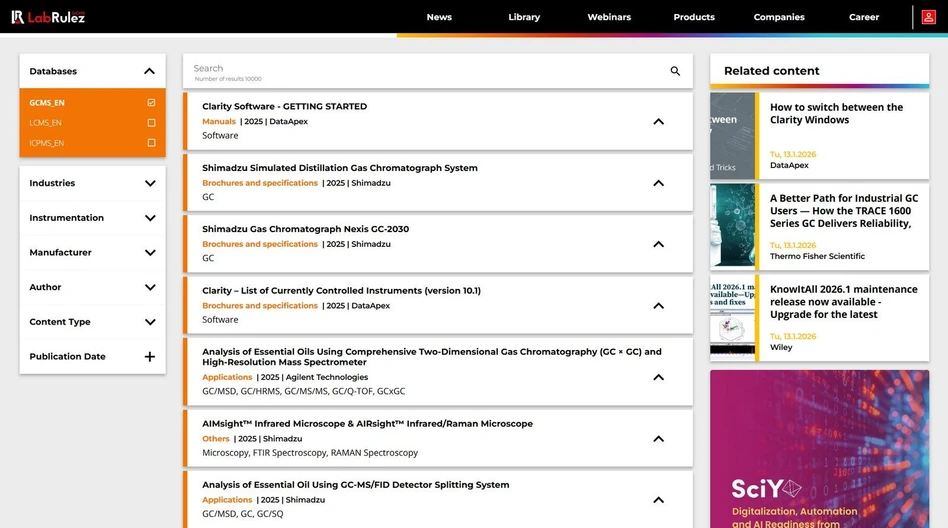
Task: Enable the ICPMS_EN database checkbox
Action: pyautogui.click(x=151, y=143)
